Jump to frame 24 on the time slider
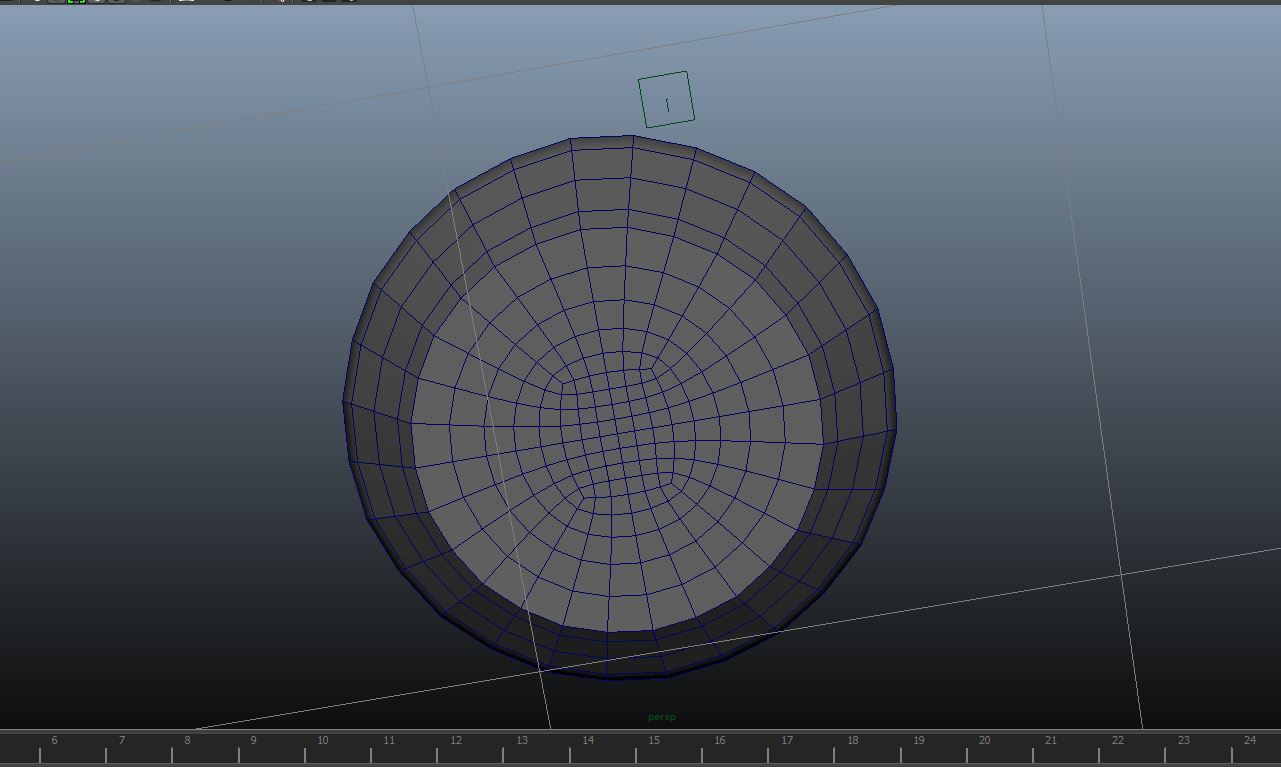Viewport: 1281px width, 767px height. (x=1249, y=740)
